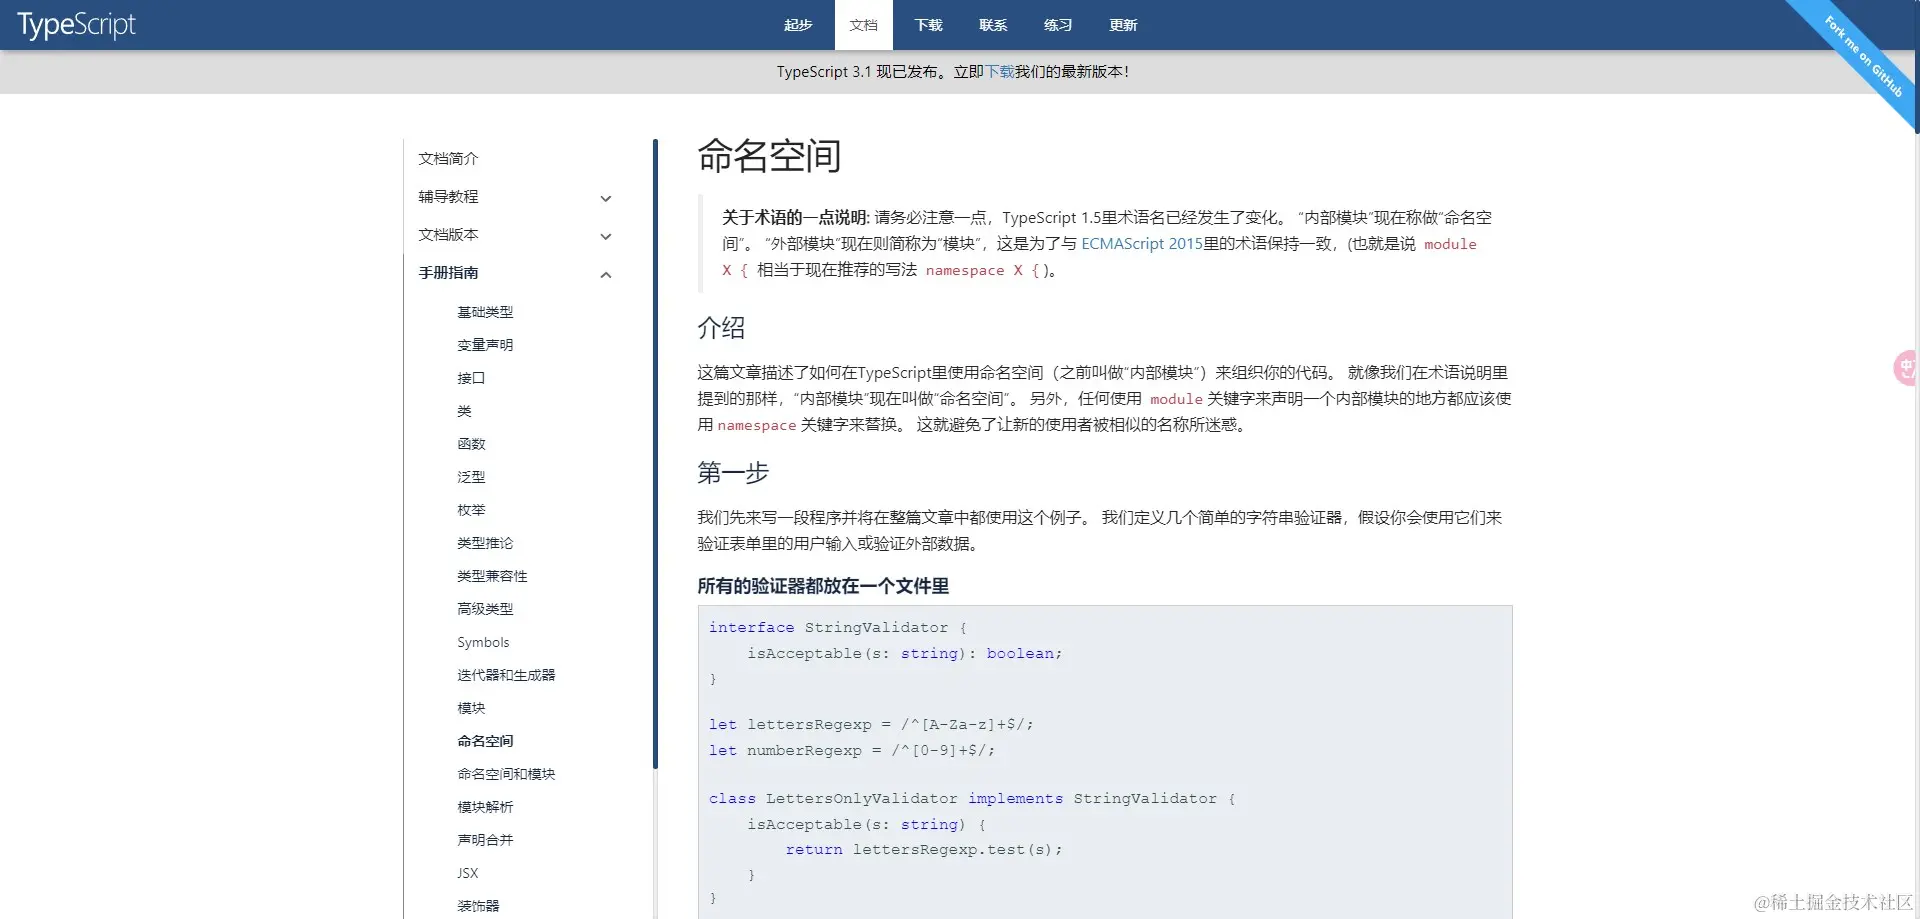Open the 基础类型 sidebar page
1920x919 pixels.
(x=485, y=312)
